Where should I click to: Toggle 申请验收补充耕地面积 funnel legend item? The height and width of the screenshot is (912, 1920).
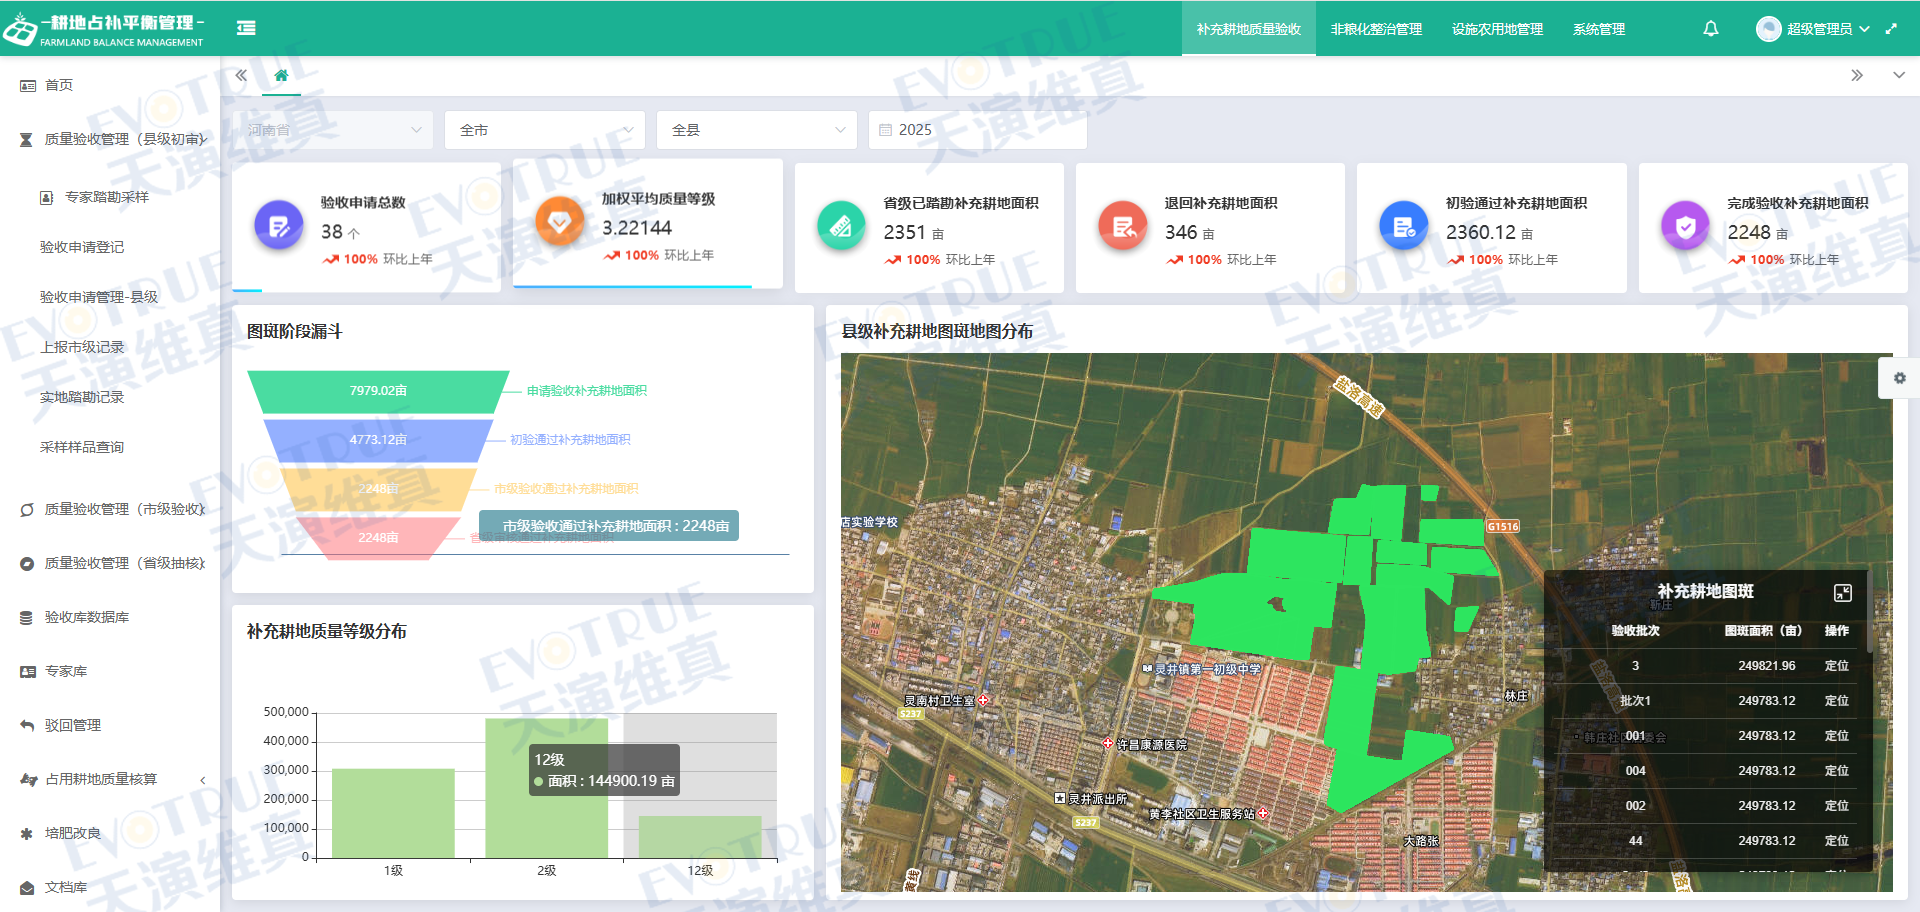tap(586, 391)
